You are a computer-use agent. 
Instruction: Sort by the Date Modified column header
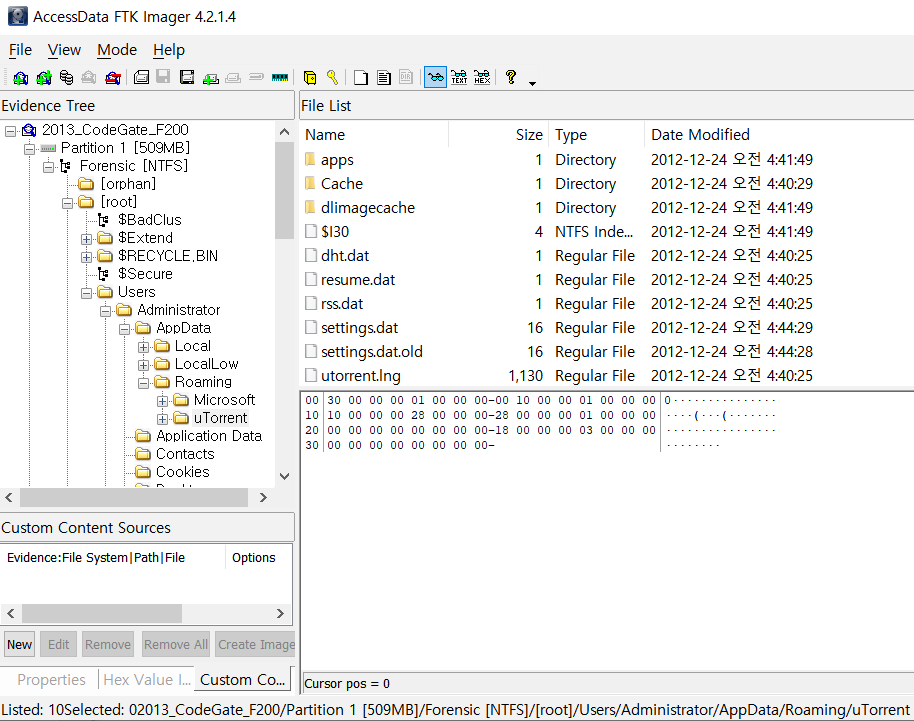(779, 135)
